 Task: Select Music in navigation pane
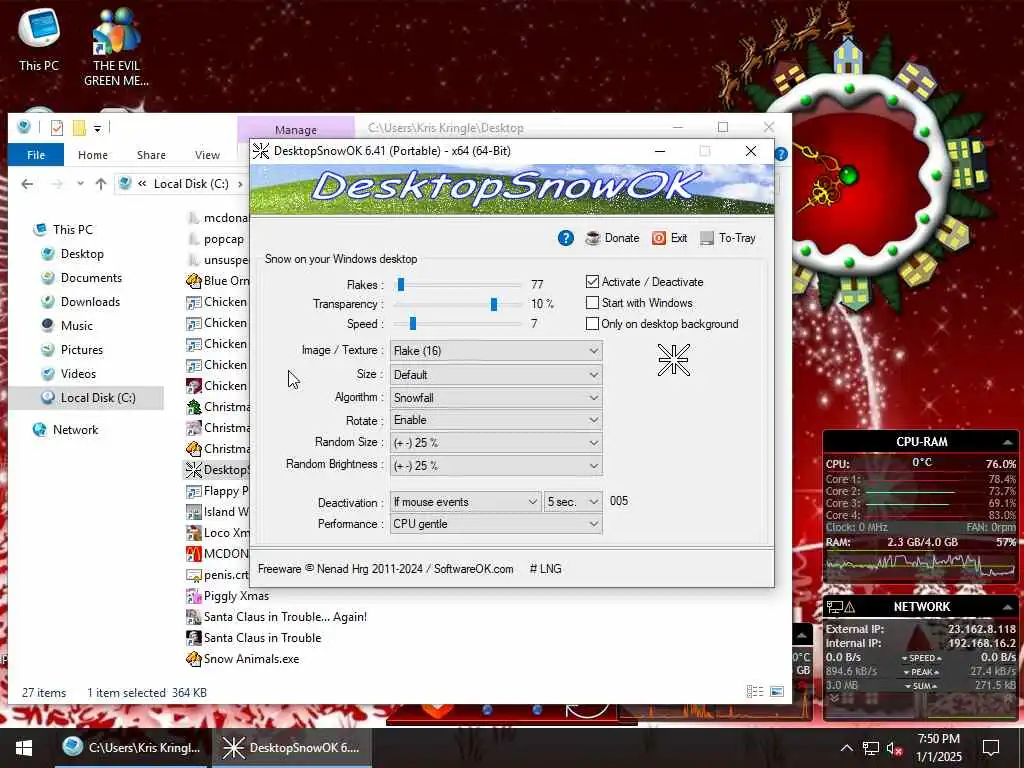coord(76,325)
